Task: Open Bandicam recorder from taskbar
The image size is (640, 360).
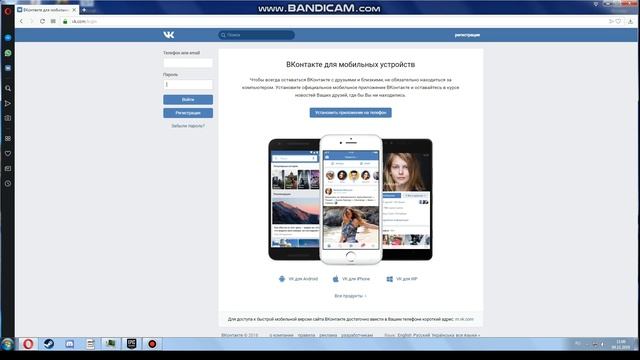Action: [152, 344]
